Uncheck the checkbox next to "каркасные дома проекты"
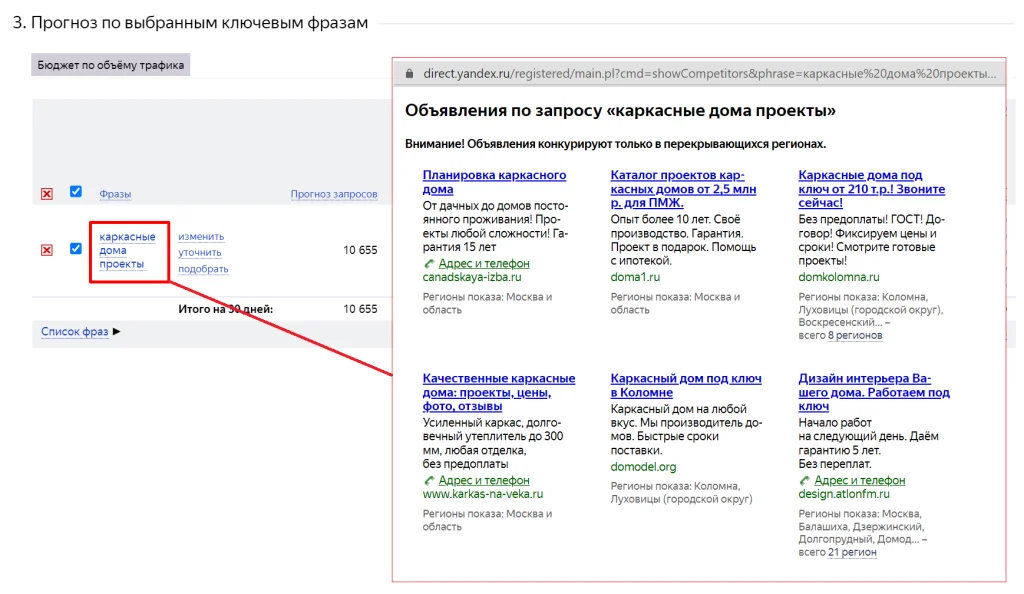 click(x=75, y=248)
